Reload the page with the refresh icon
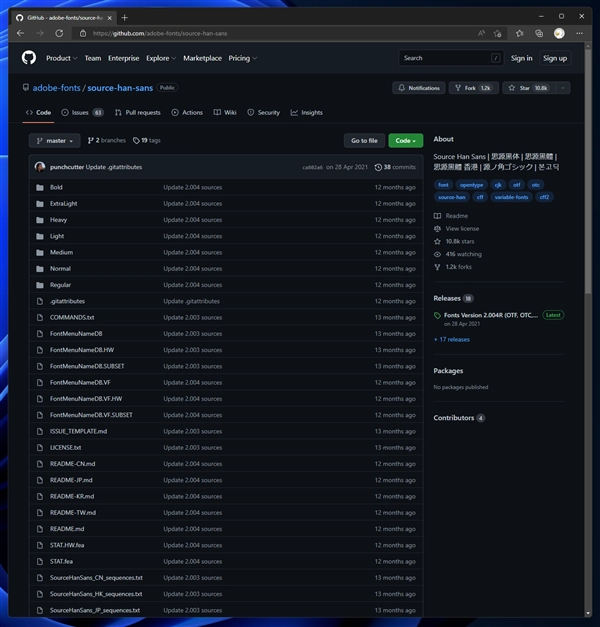 pos(59,34)
